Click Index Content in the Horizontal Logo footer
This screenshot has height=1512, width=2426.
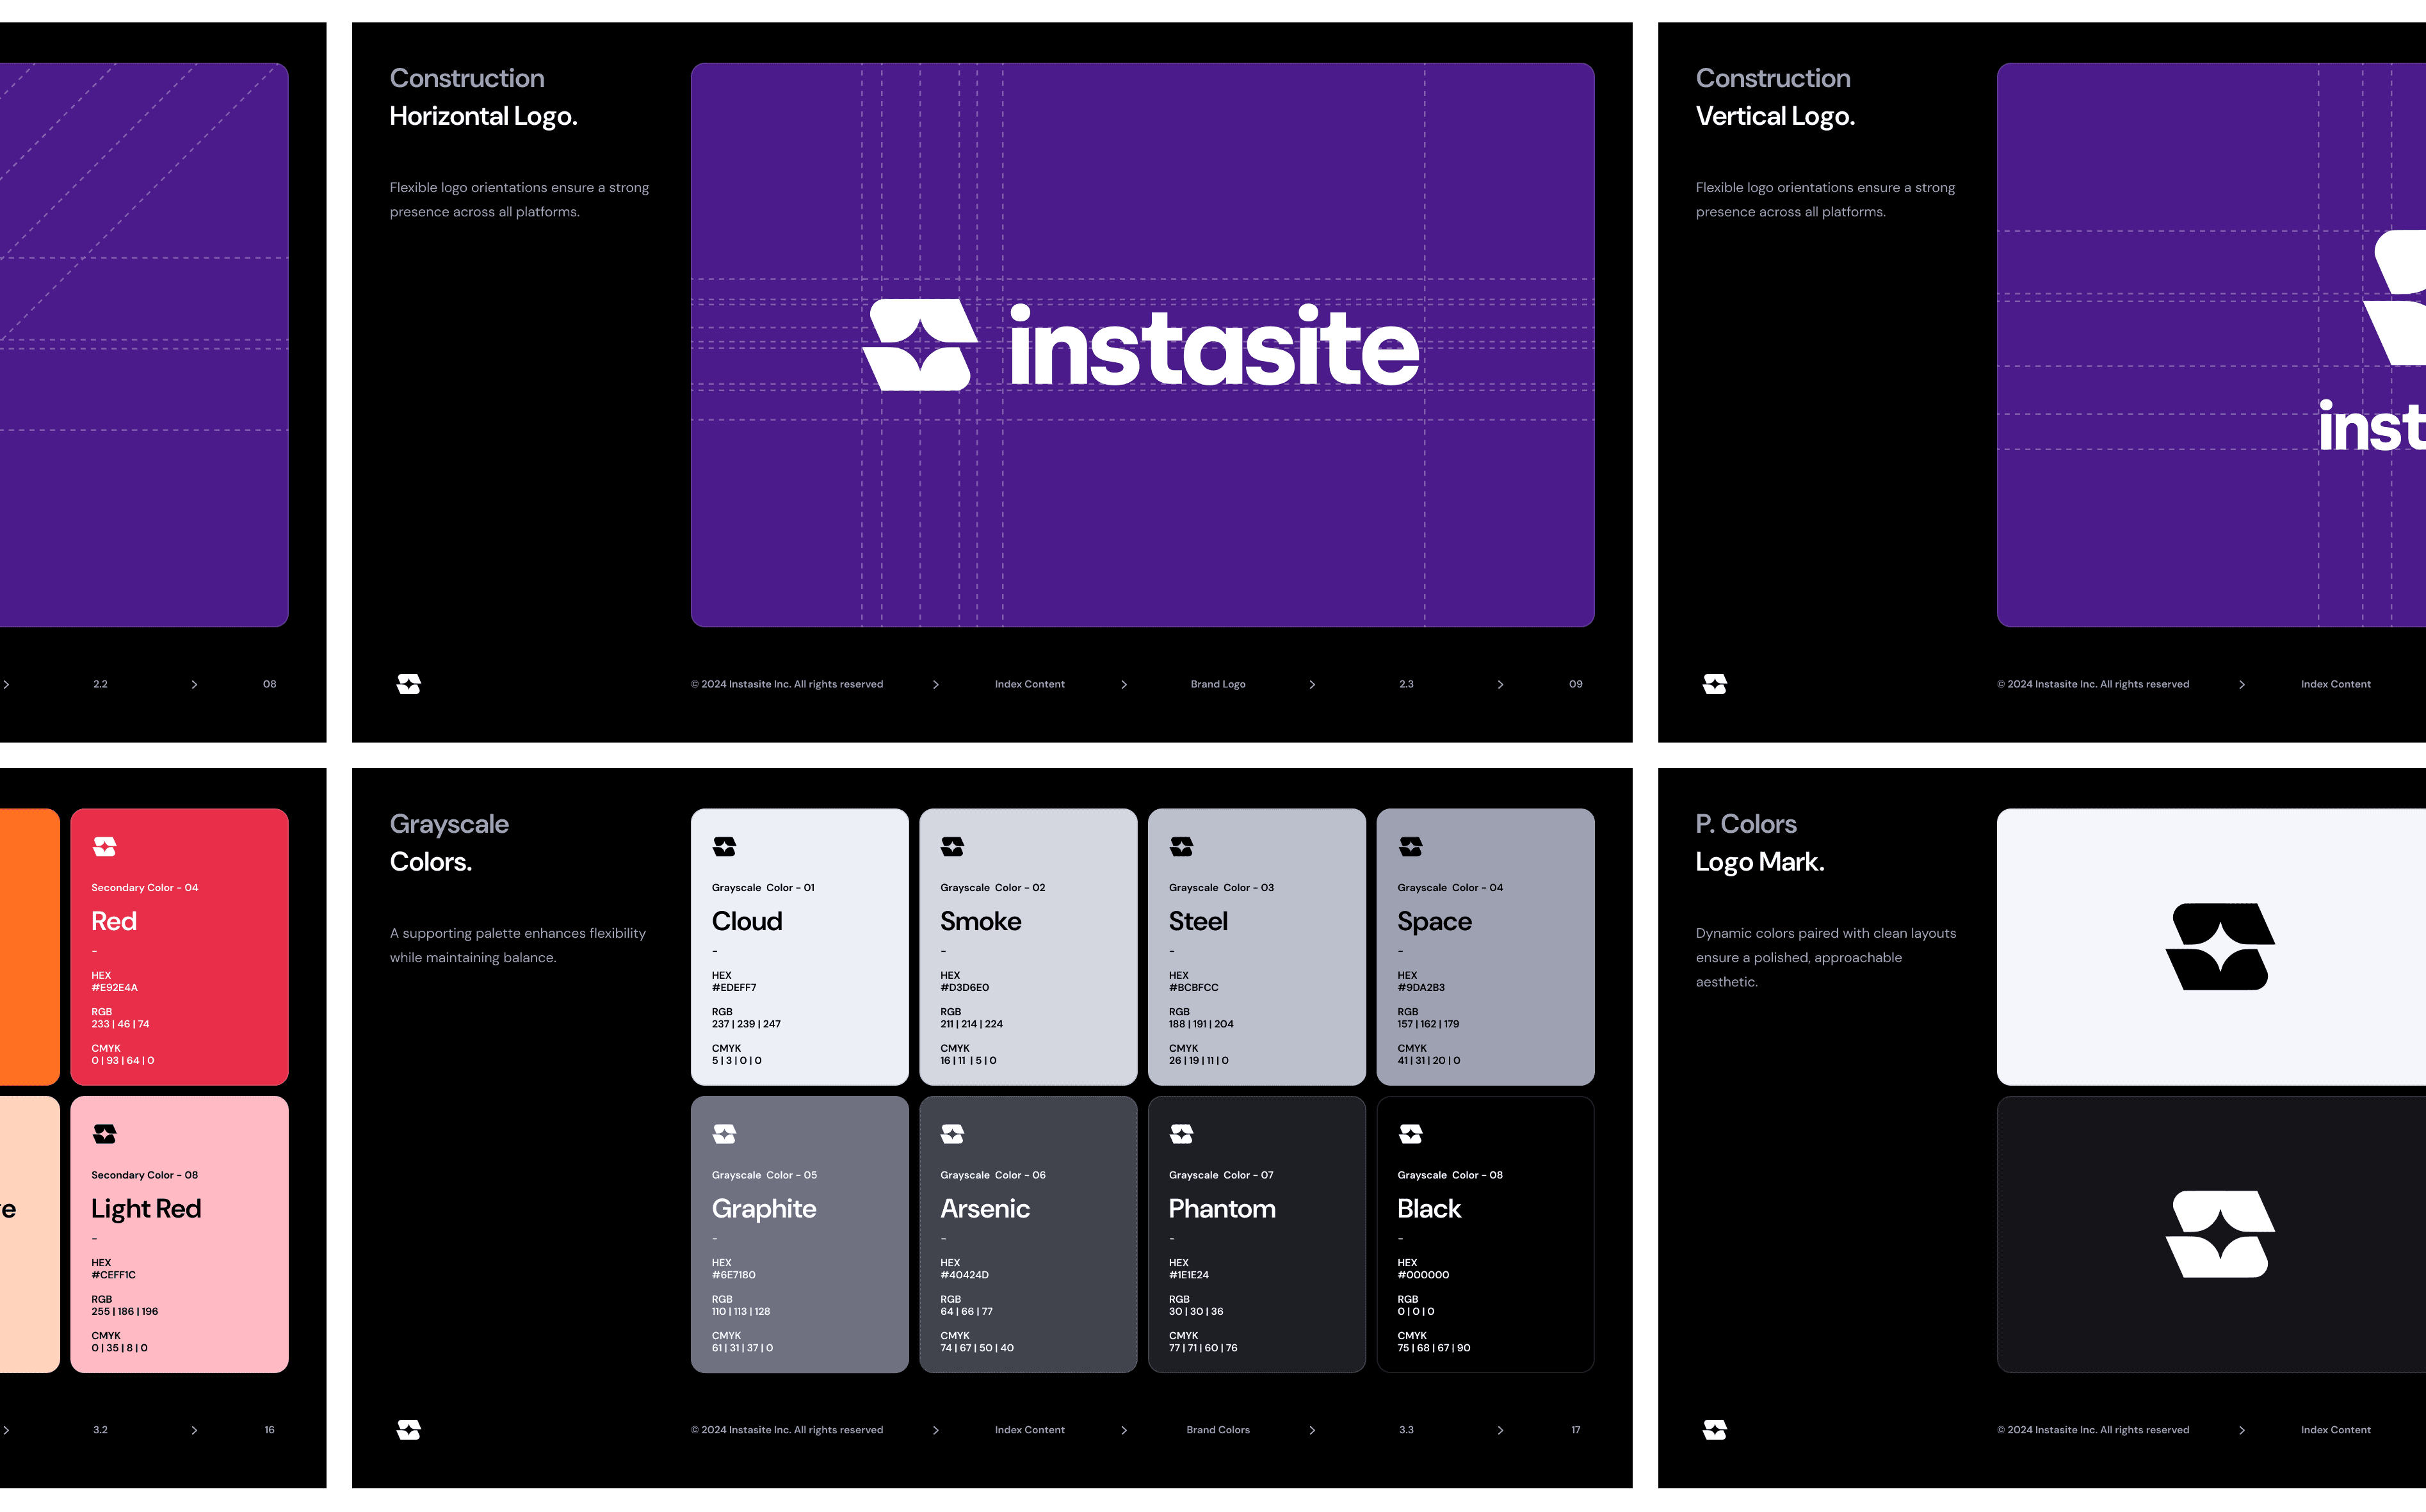tap(1029, 685)
